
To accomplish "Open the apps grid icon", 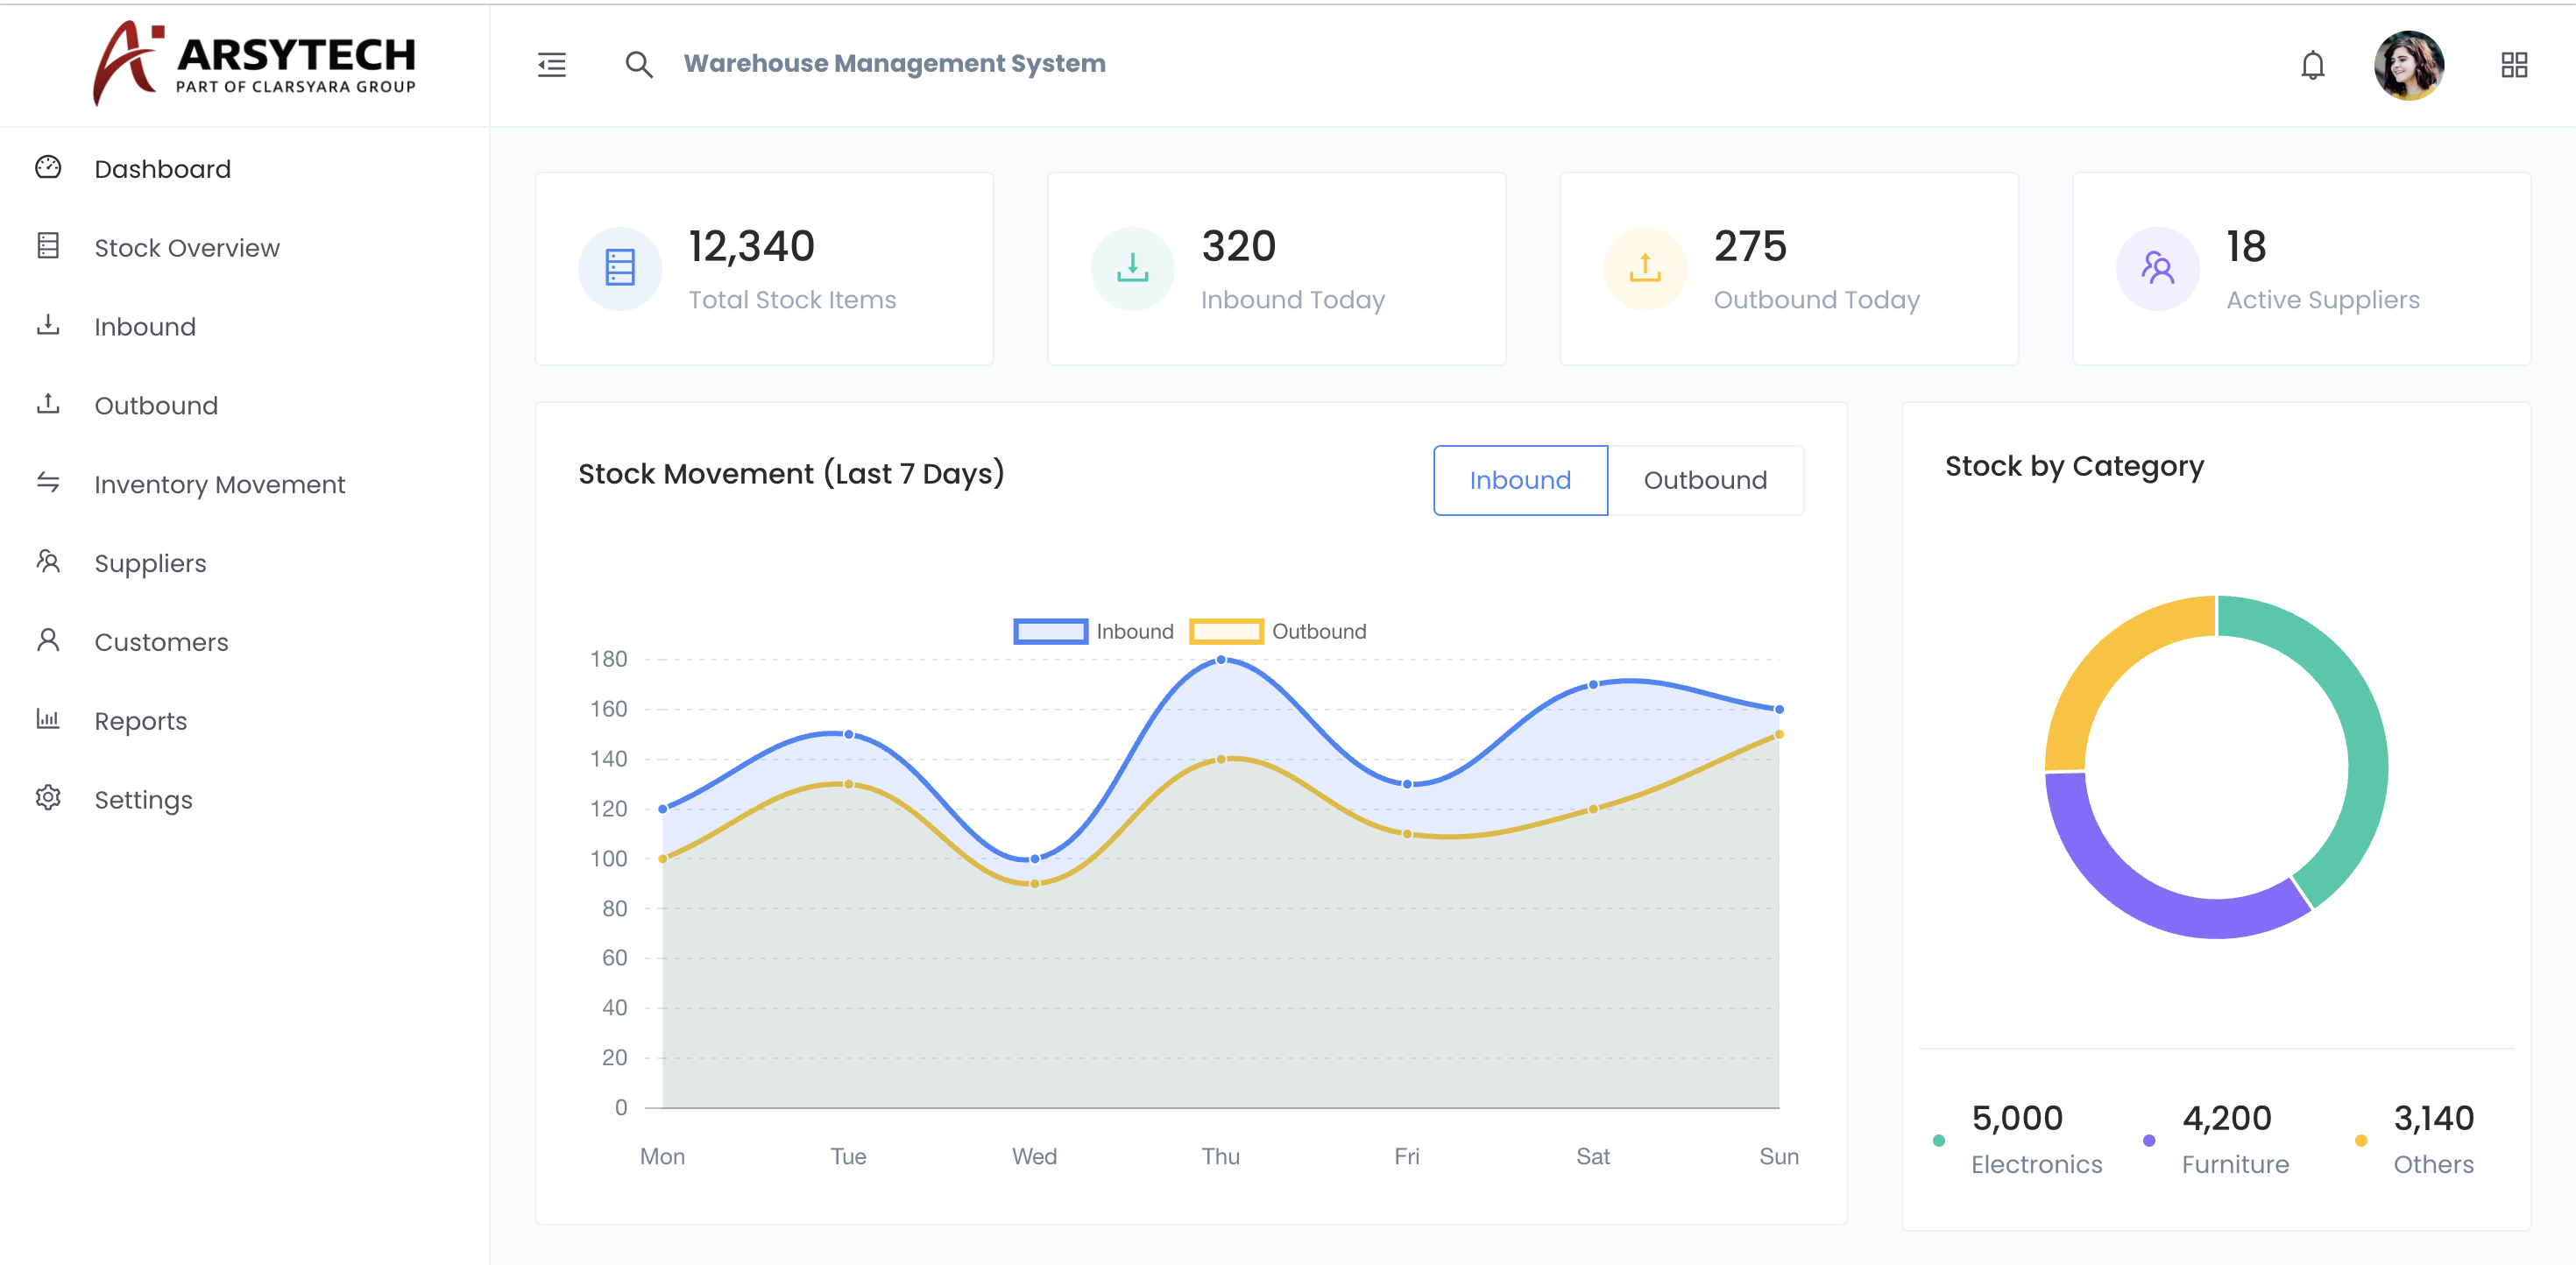I will (2514, 65).
